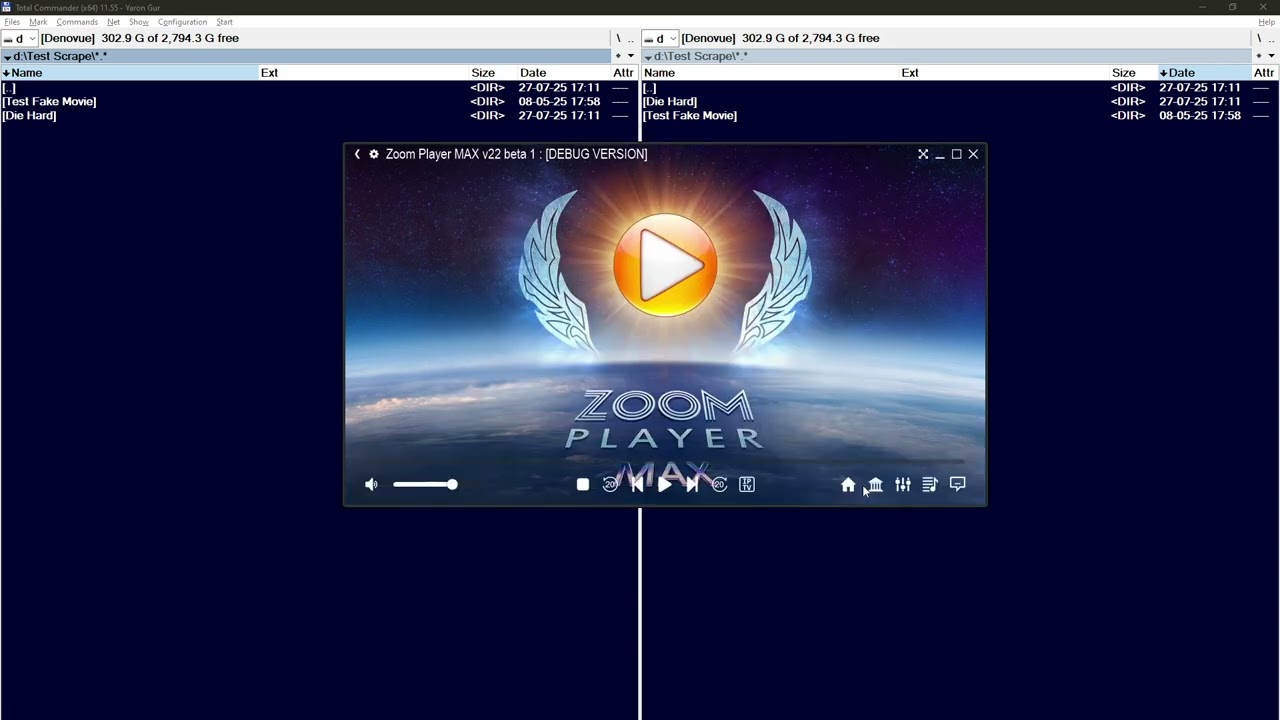Expand left panel path dropdown triangle

7,57
